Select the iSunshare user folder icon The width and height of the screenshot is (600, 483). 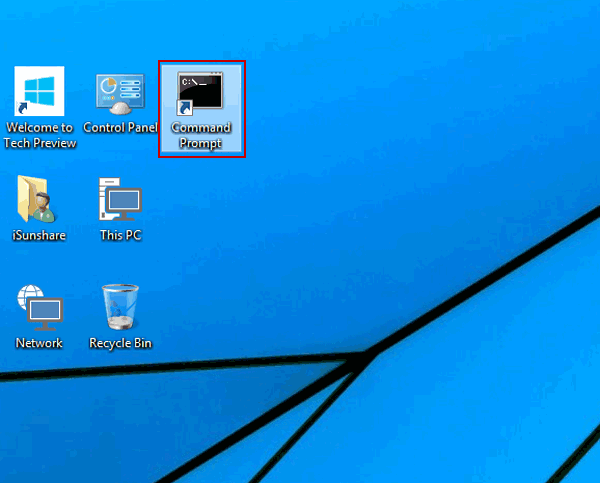[36, 199]
